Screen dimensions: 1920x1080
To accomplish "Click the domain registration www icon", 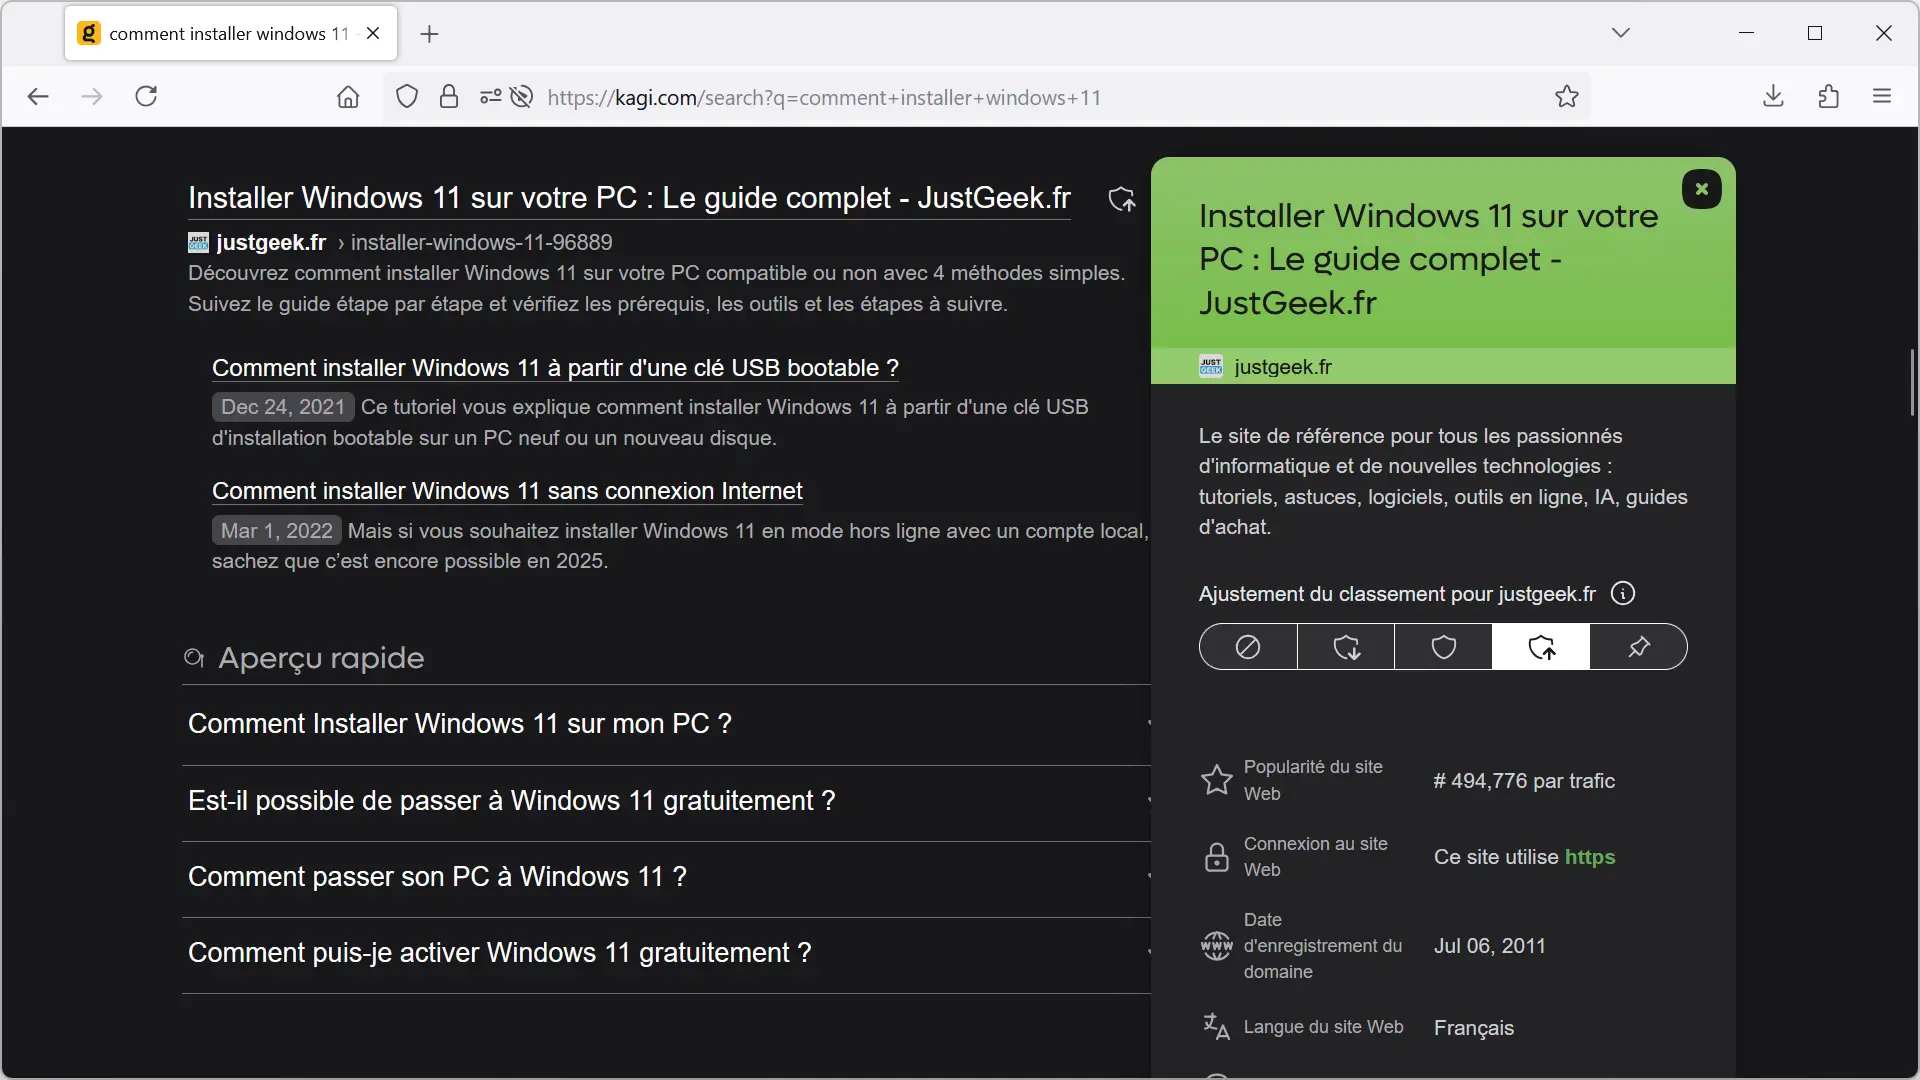I will point(1217,945).
